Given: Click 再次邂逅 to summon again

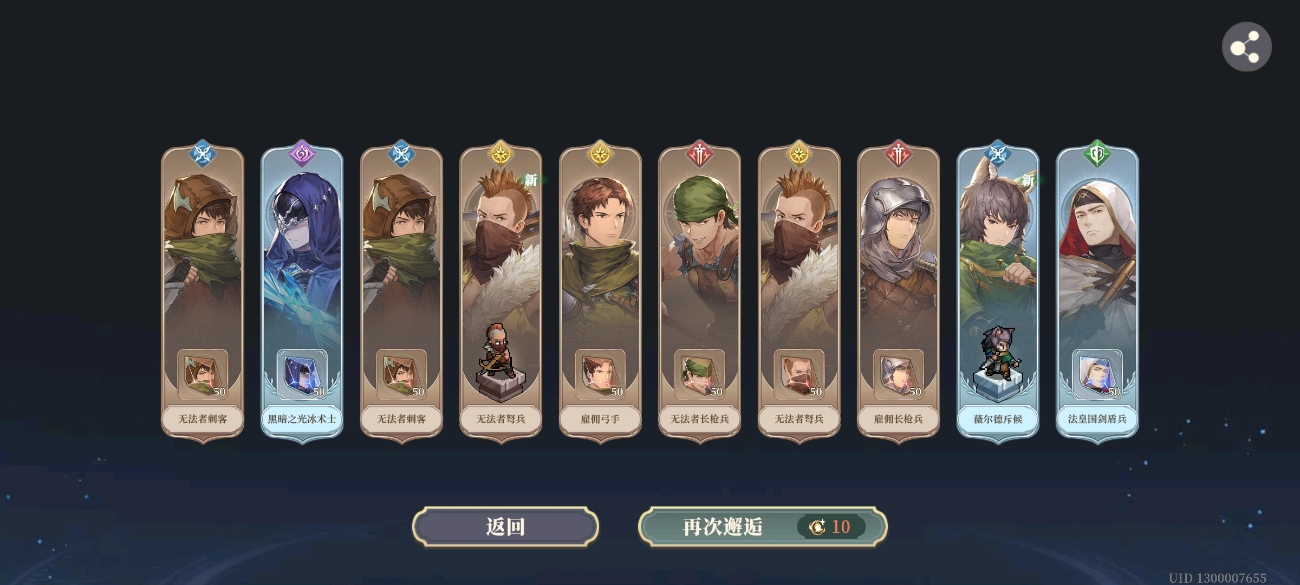Looking at the screenshot, I should (x=763, y=527).
